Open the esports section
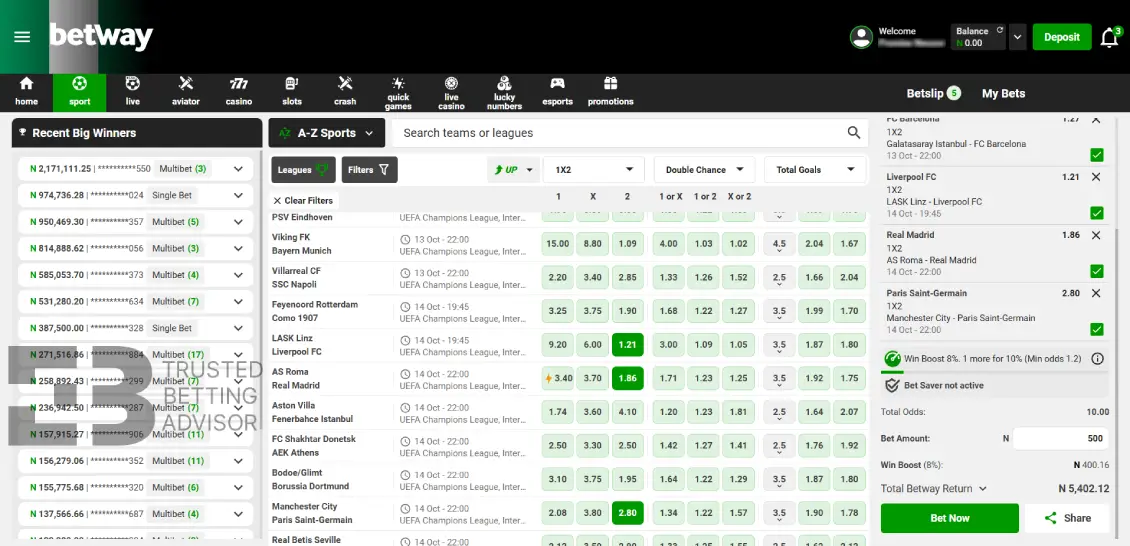 pyautogui.click(x=557, y=92)
